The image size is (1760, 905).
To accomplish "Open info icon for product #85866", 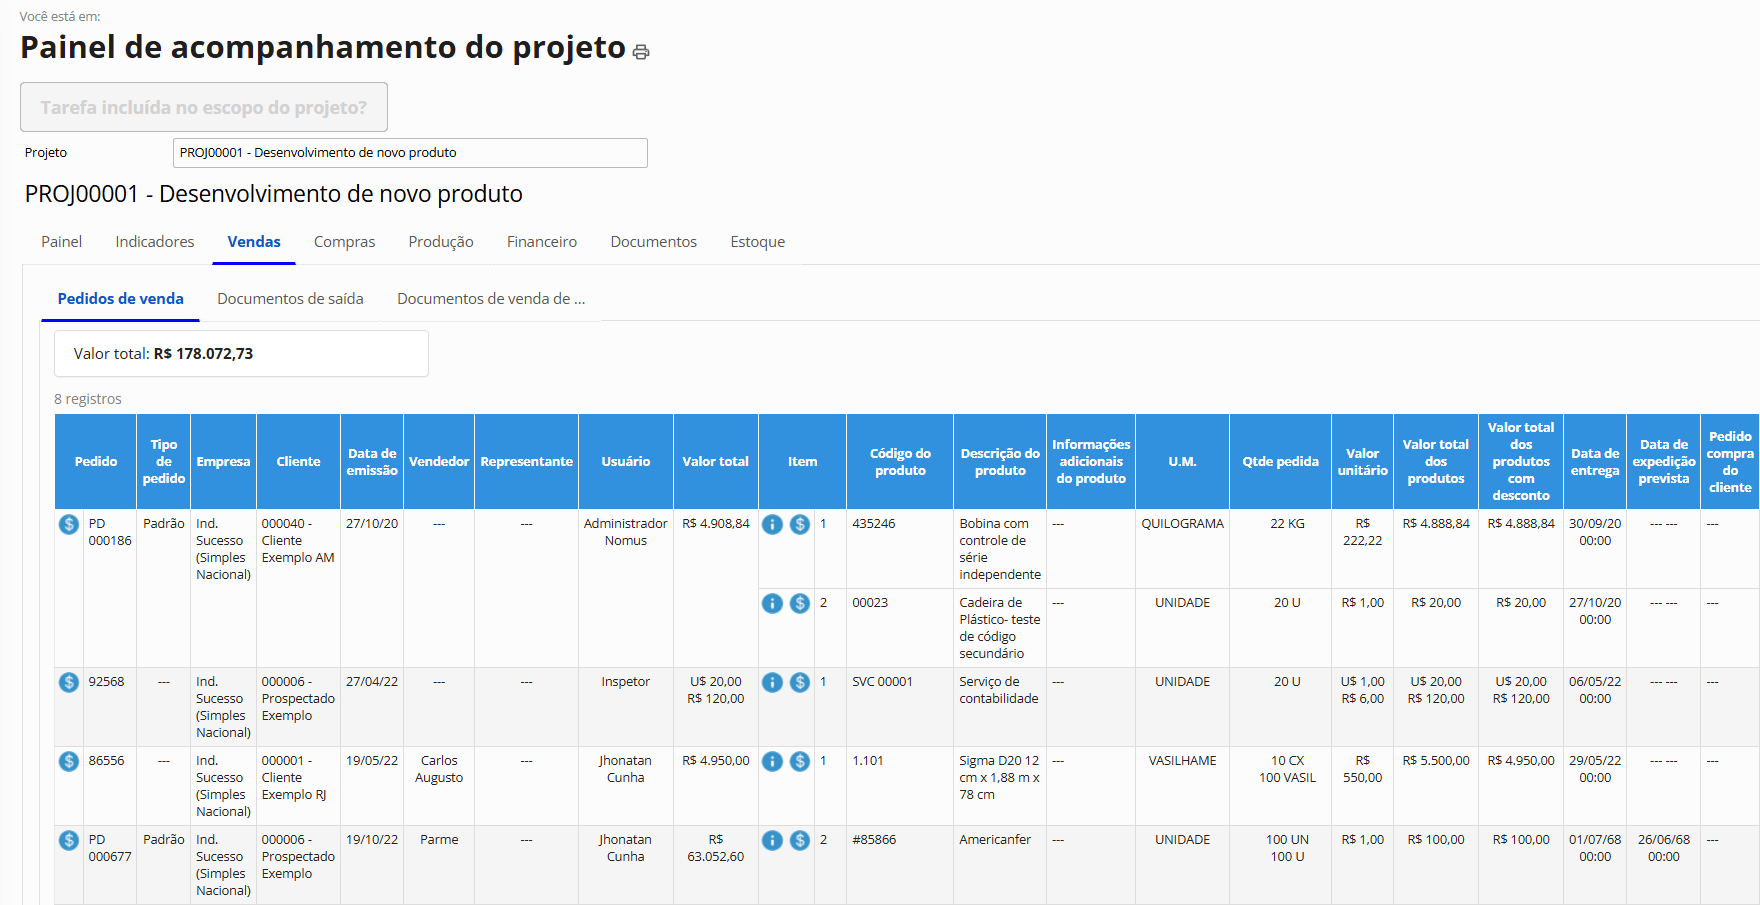I will point(772,840).
